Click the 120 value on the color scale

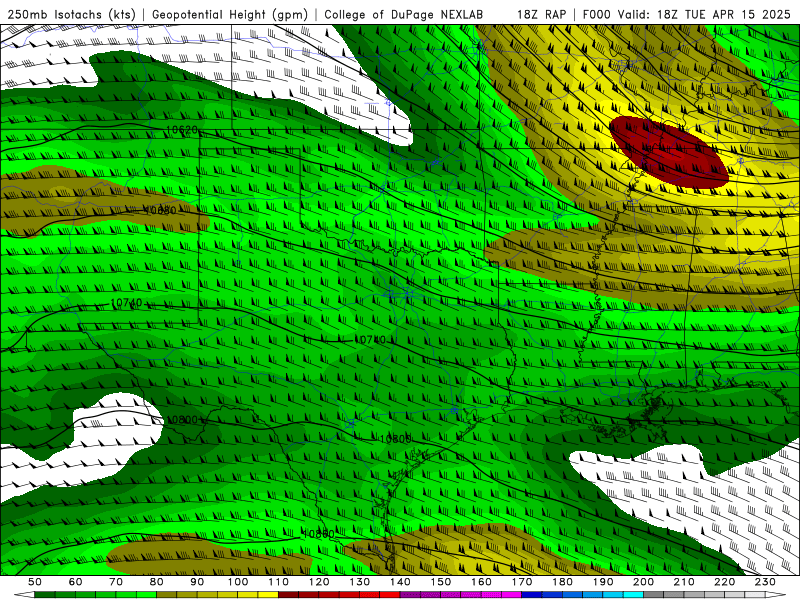319,582
